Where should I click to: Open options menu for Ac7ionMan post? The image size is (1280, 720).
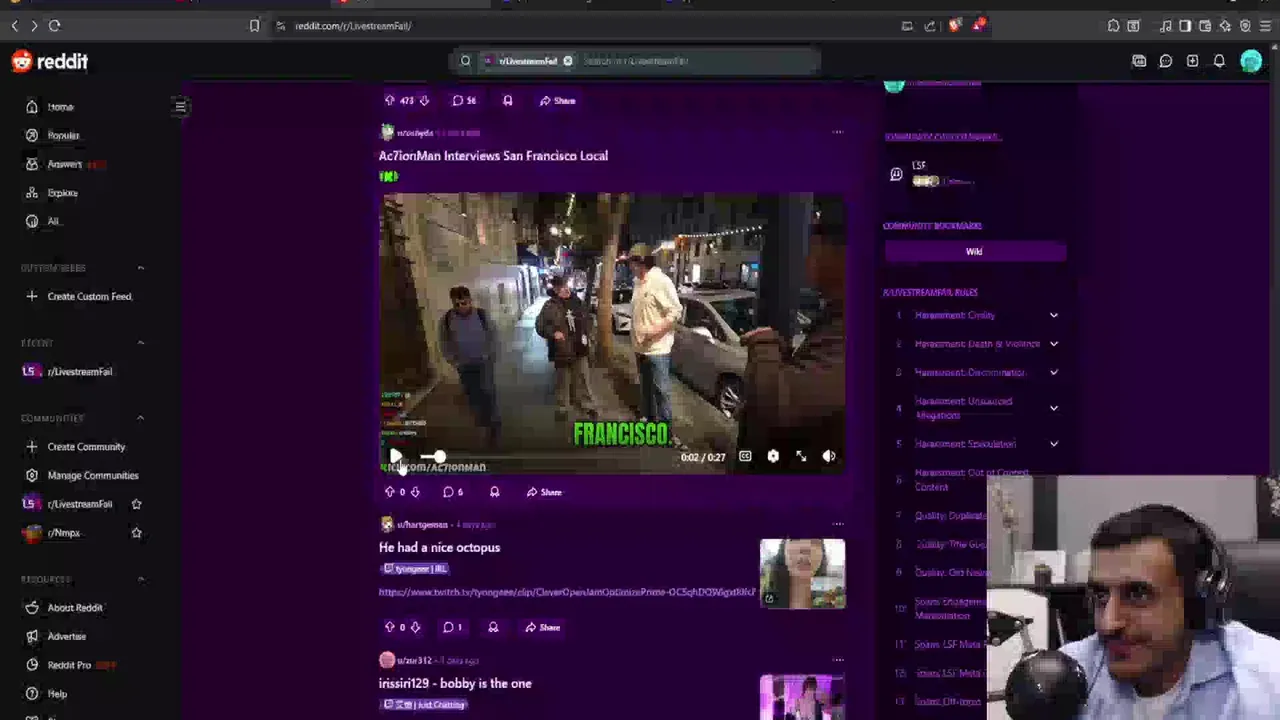[x=838, y=132]
